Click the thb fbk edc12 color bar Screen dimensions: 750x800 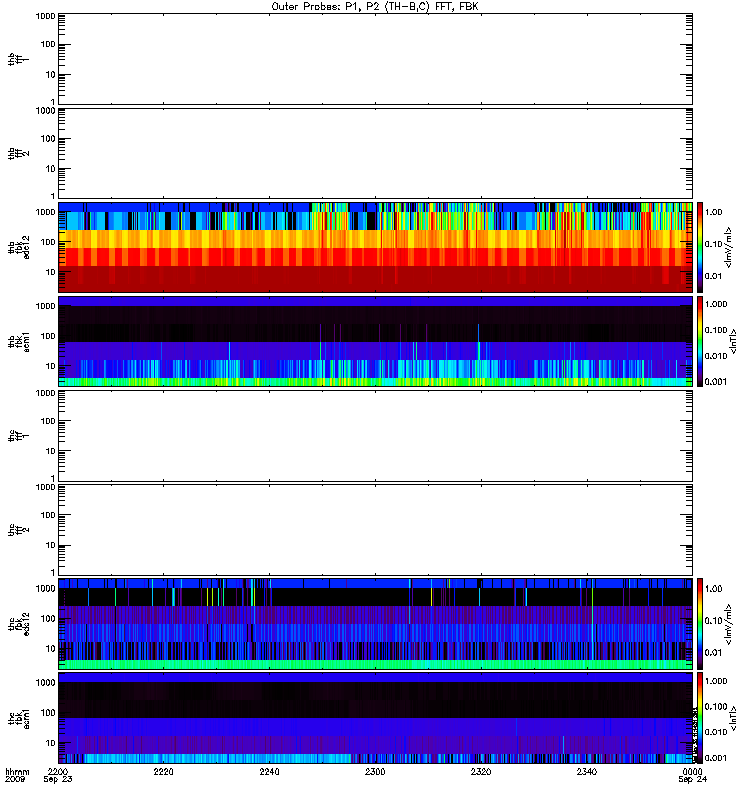(x=700, y=247)
